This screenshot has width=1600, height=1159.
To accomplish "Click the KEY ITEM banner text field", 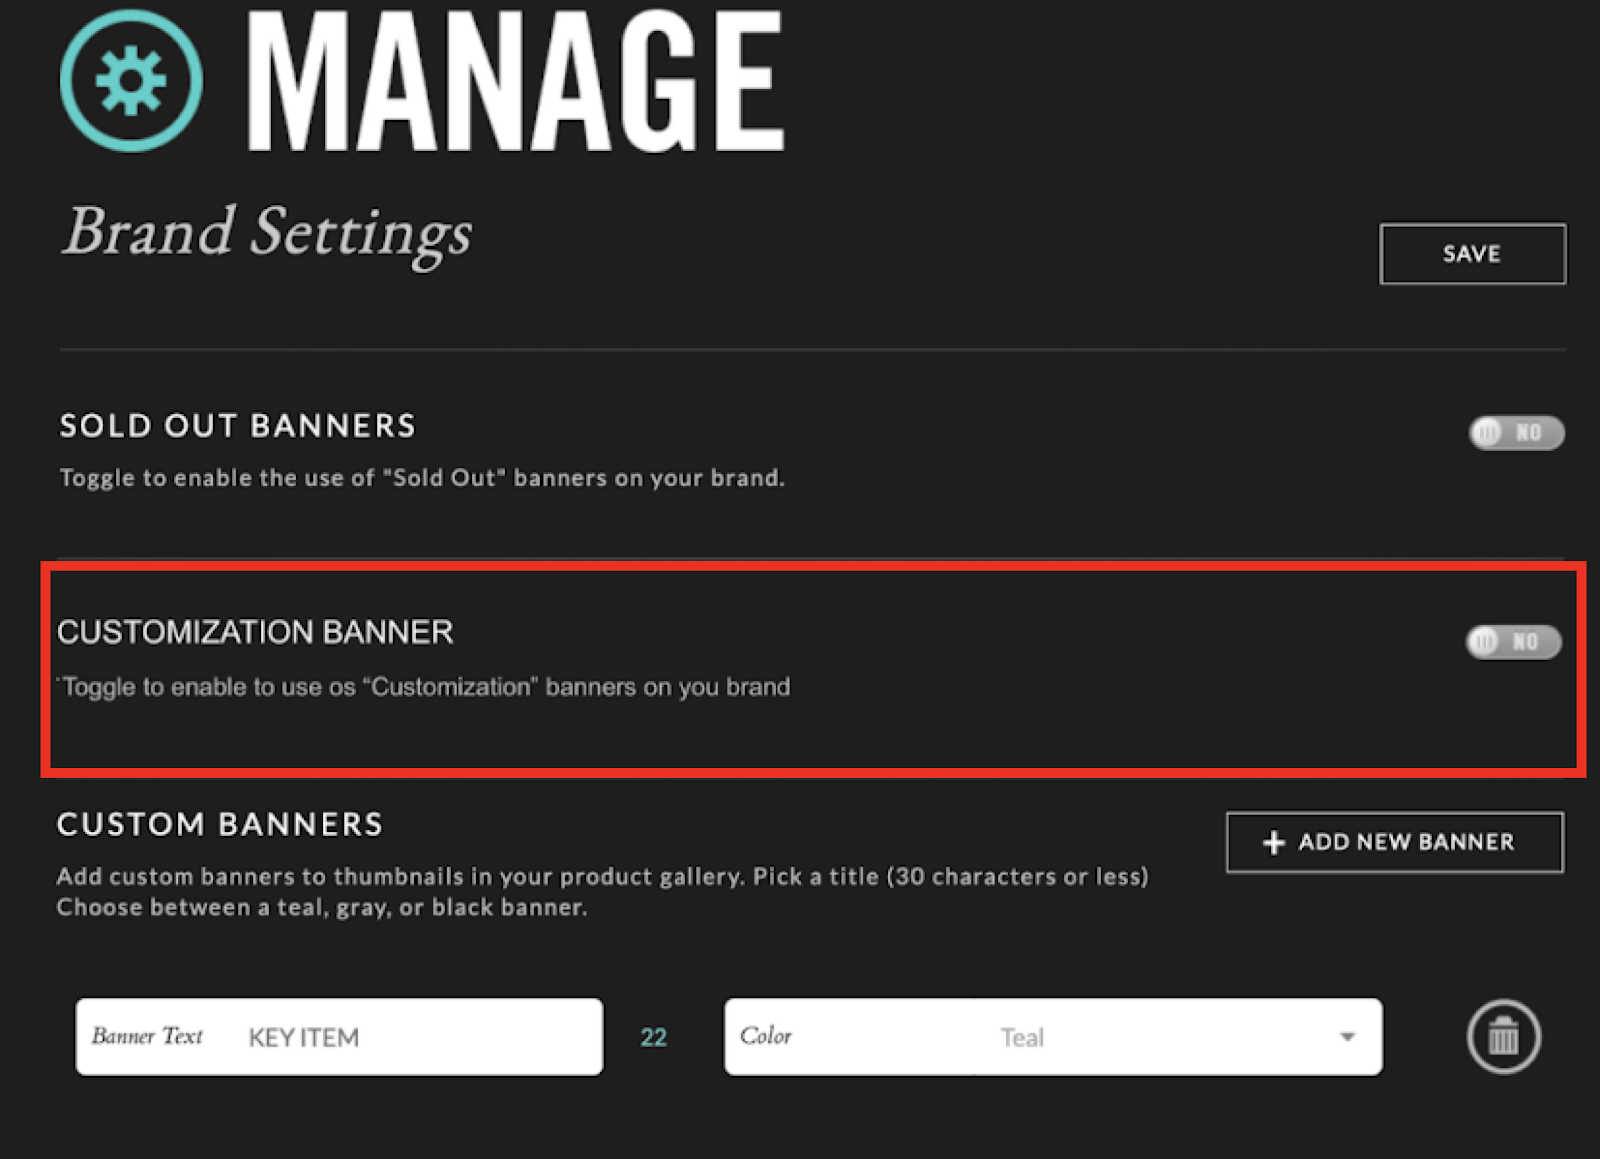I will point(340,1037).
